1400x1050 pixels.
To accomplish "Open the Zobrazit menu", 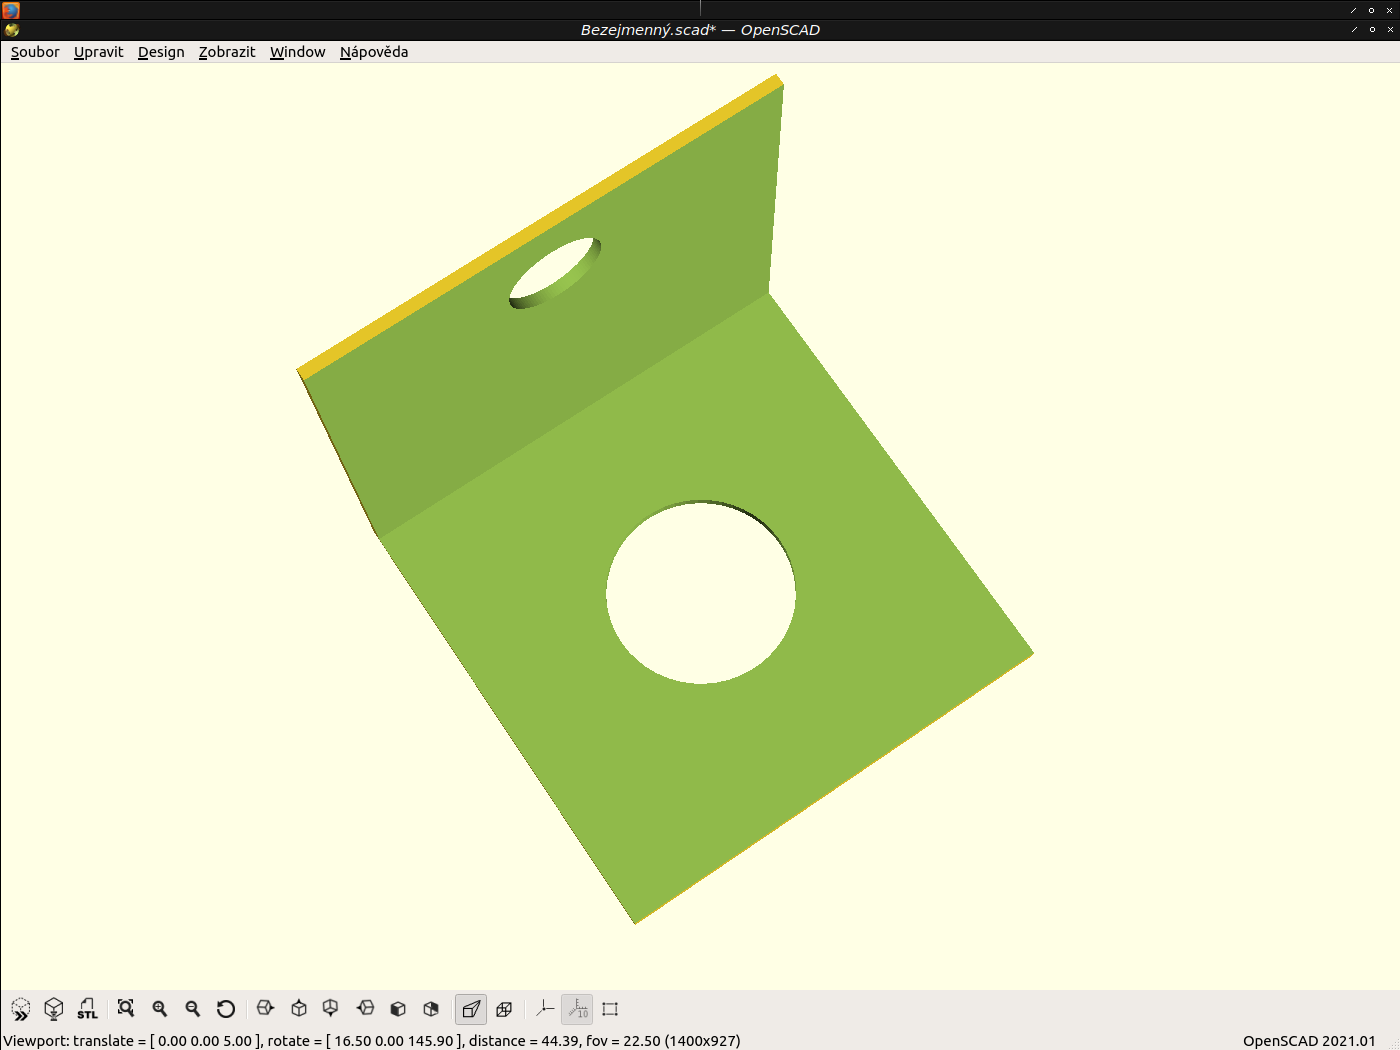I will [x=227, y=52].
